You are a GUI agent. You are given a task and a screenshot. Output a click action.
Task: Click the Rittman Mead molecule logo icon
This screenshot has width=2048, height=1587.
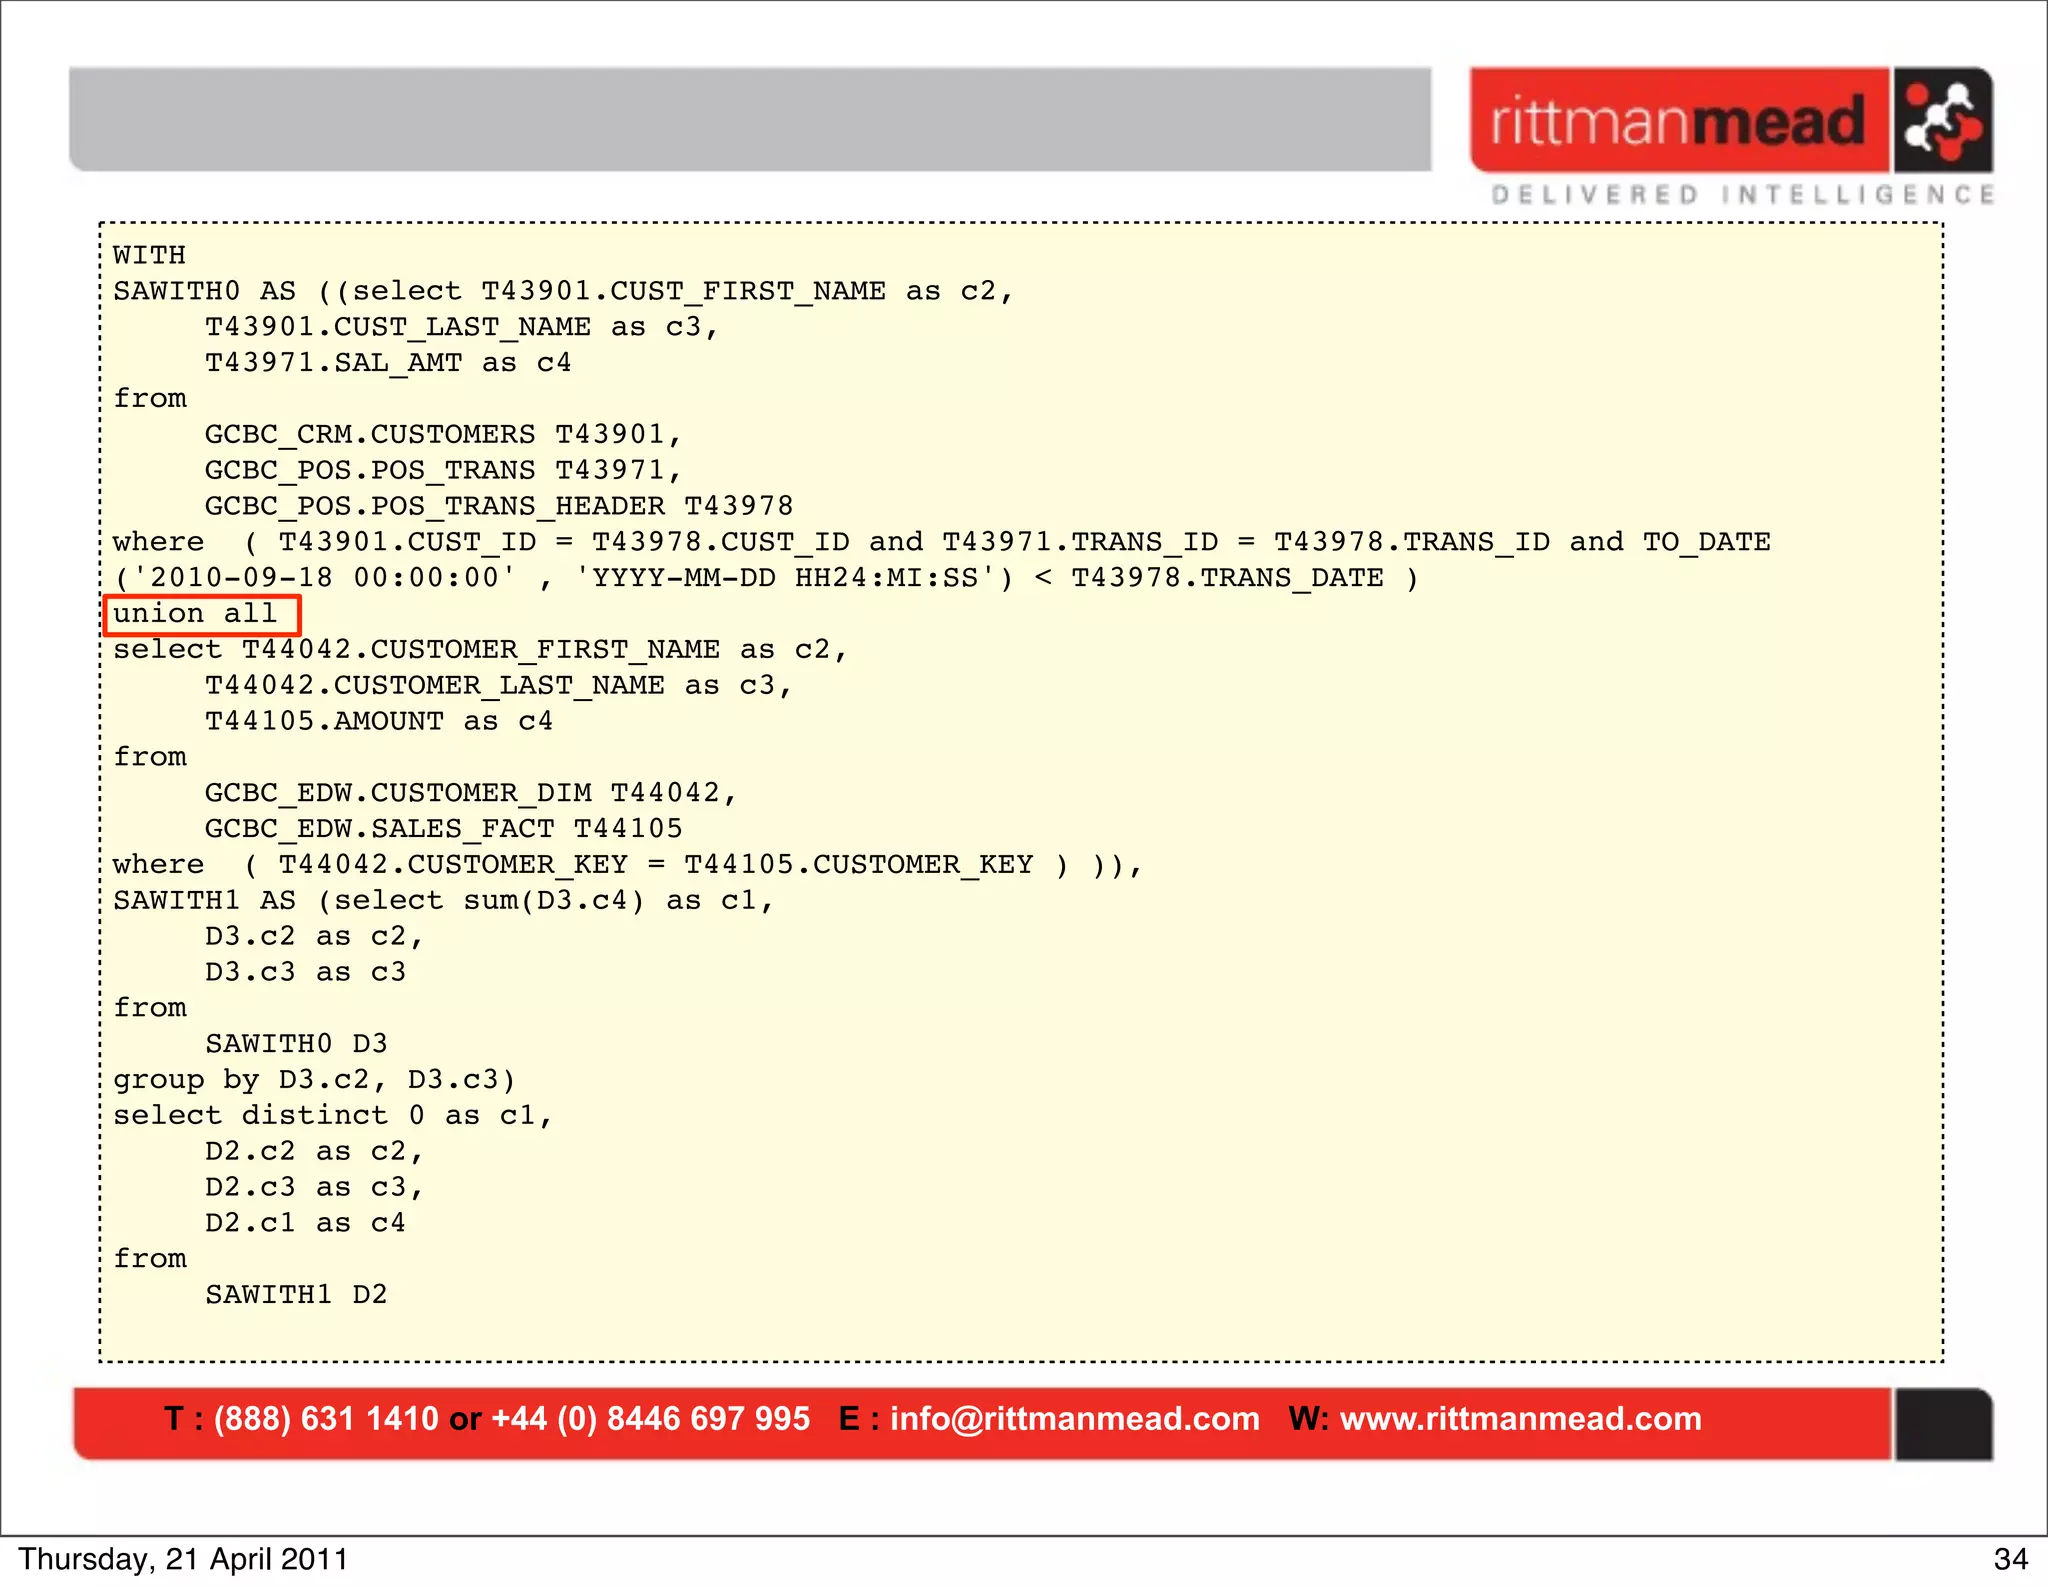coord(1943,121)
